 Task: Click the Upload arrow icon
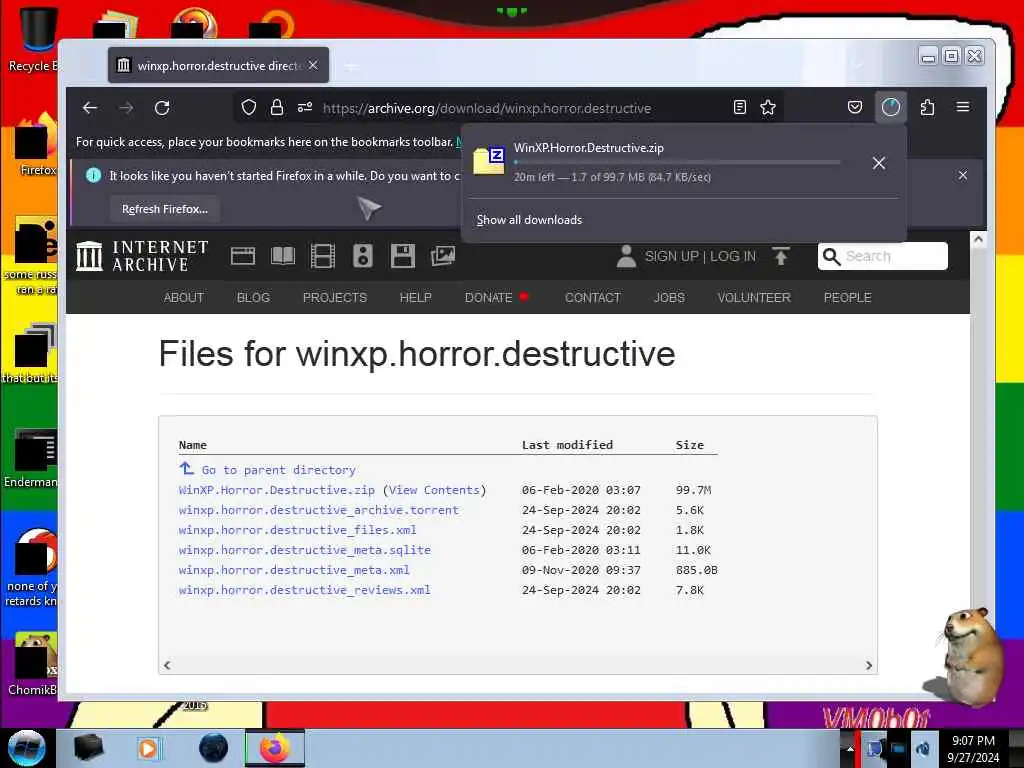[x=780, y=256]
